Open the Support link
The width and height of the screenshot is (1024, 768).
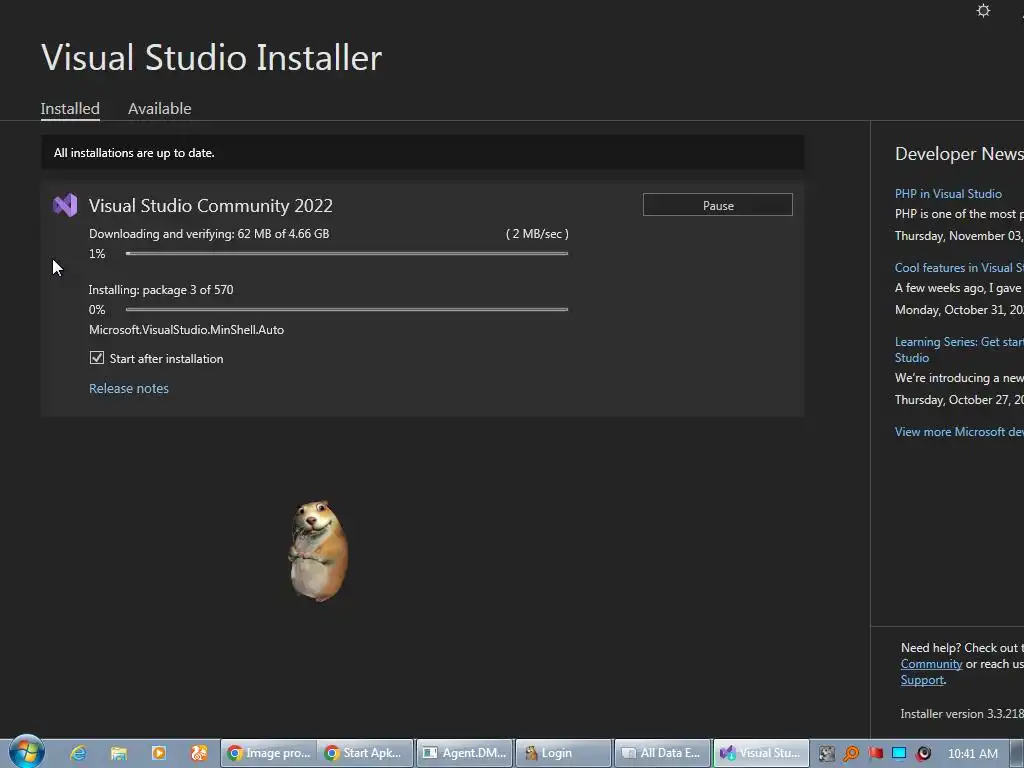click(922, 680)
